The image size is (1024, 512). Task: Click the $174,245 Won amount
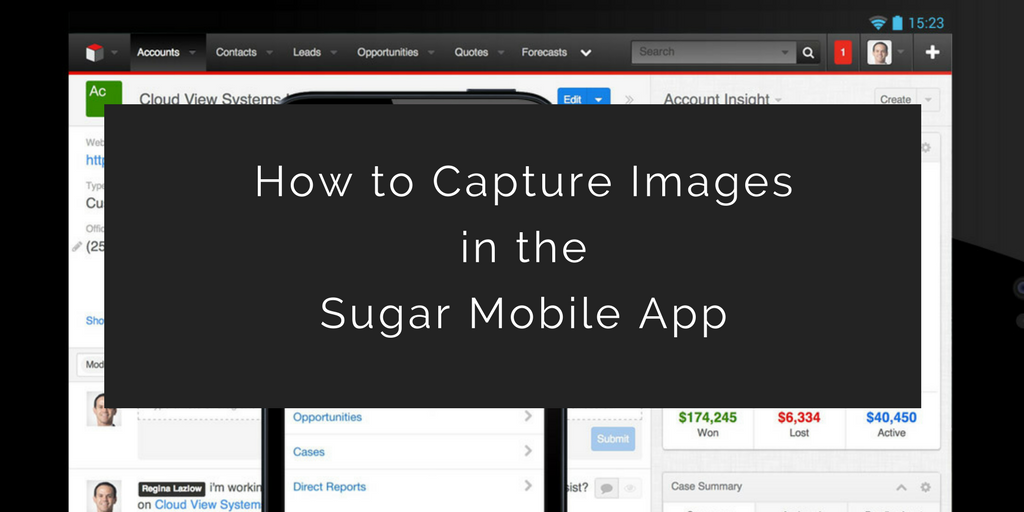pos(707,417)
